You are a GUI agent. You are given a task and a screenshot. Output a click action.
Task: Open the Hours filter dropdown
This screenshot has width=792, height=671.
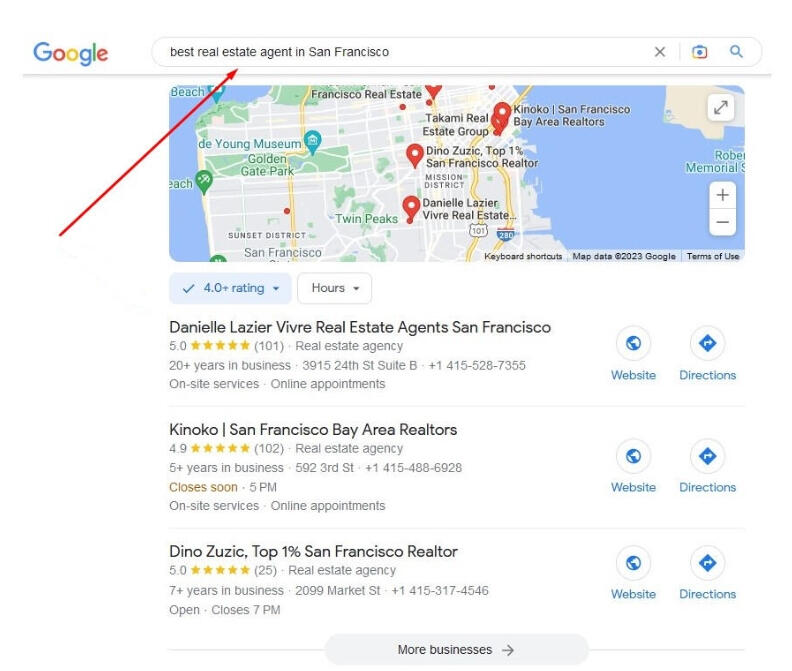[x=334, y=288]
